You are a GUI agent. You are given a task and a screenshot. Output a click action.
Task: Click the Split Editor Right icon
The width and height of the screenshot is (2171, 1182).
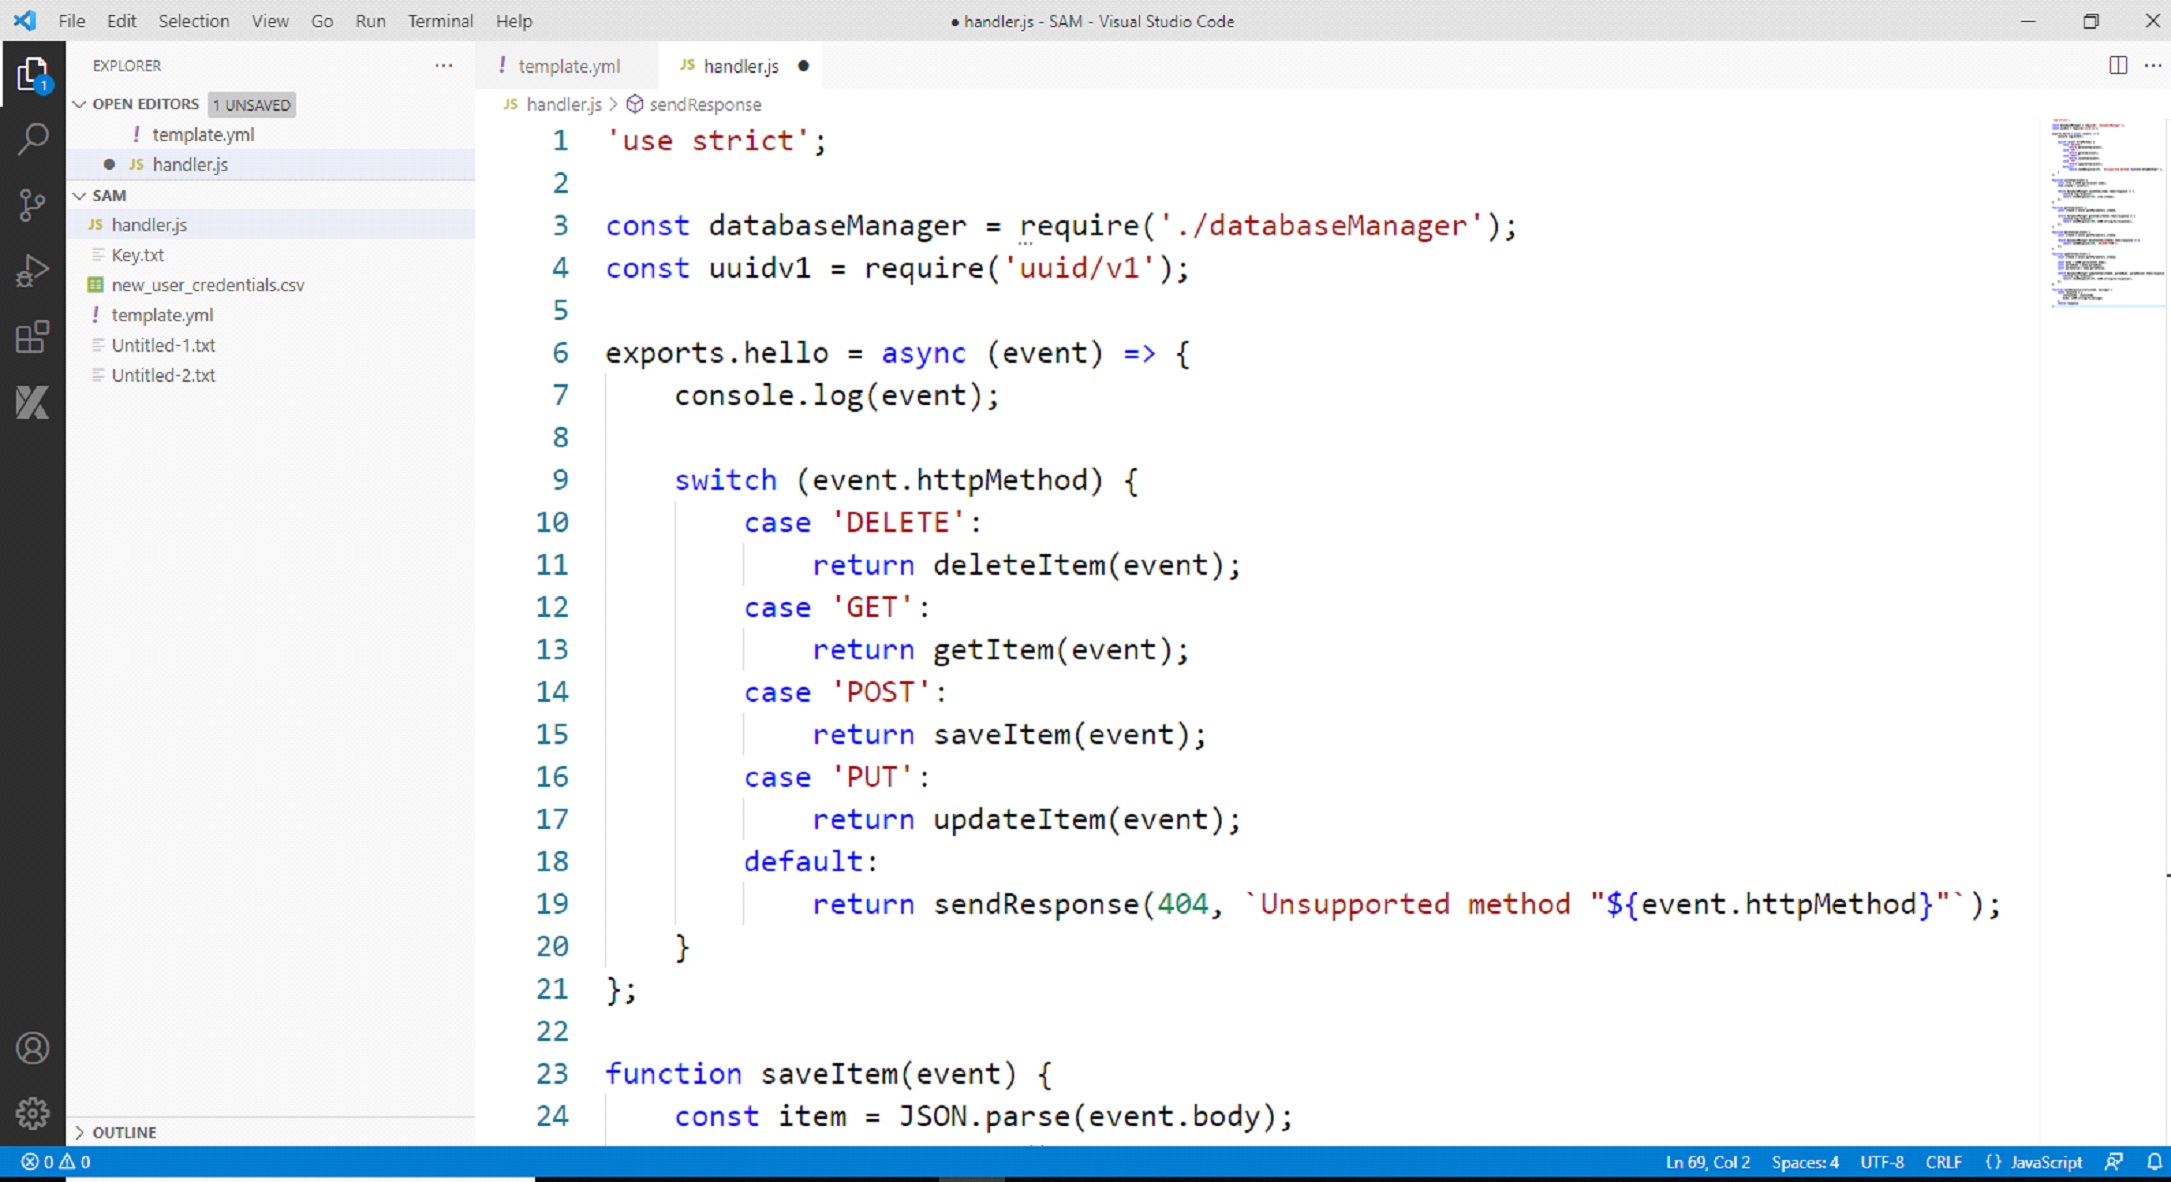pyautogui.click(x=2118, y=65)
